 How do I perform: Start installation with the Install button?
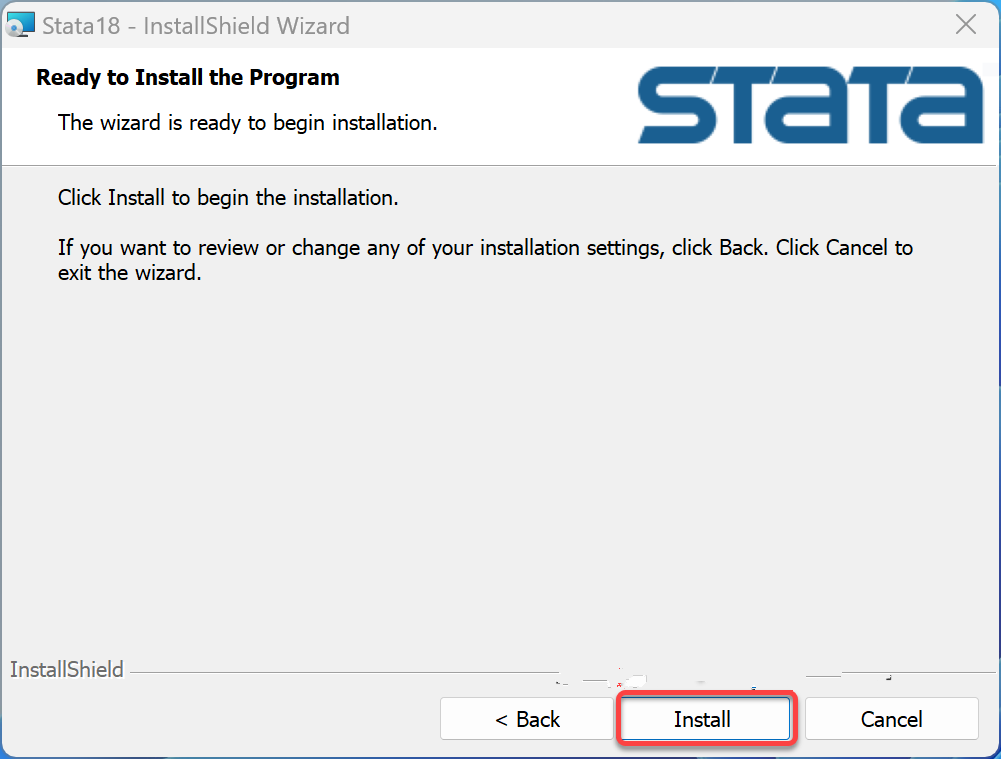coord(705,719)
